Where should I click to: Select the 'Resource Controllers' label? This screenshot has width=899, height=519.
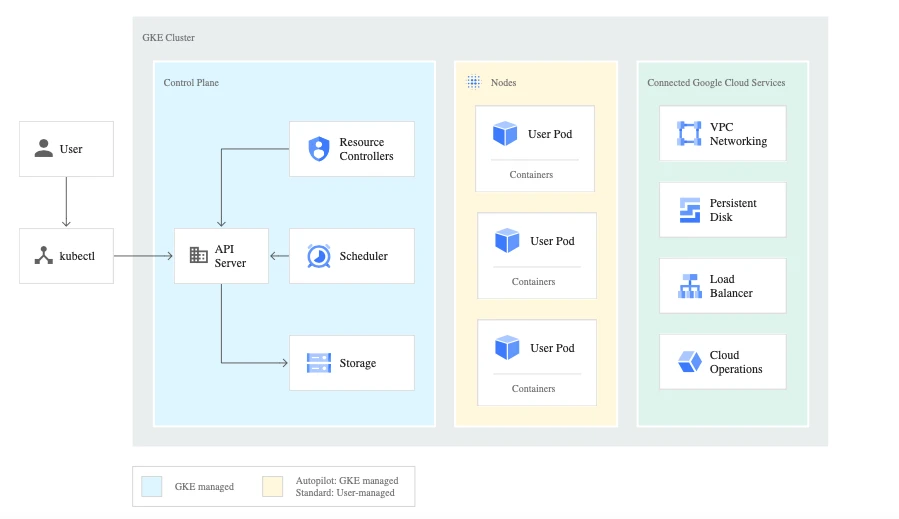(366, 149)
